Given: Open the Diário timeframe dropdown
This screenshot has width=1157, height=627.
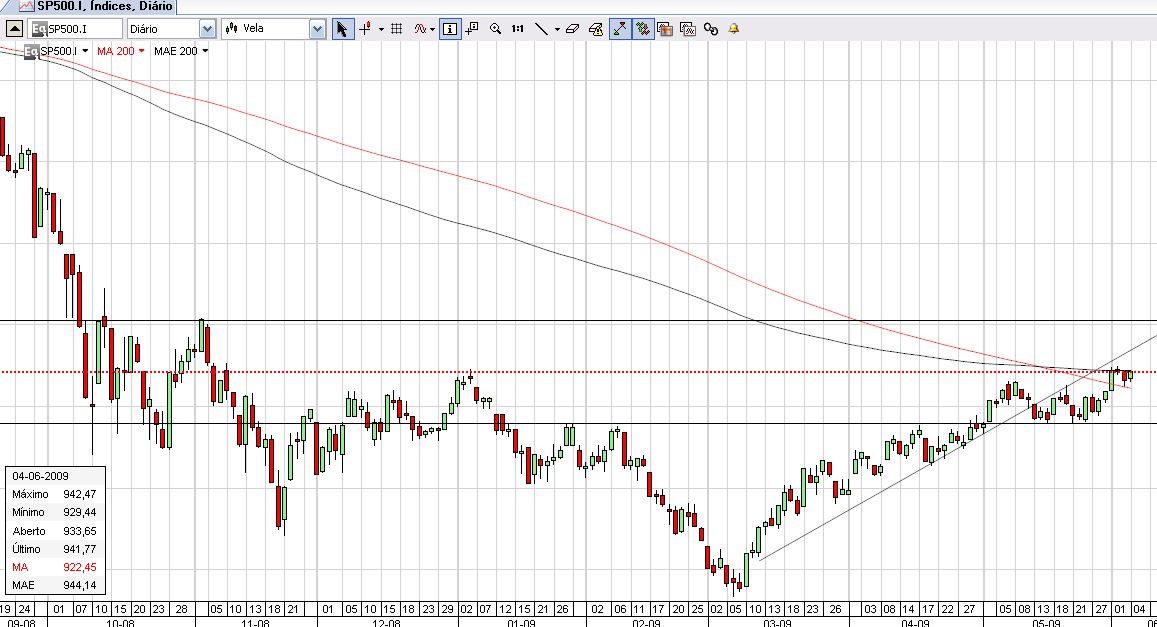Looking at the screenshot, I should pyautogui.click(x=207, y=29).
